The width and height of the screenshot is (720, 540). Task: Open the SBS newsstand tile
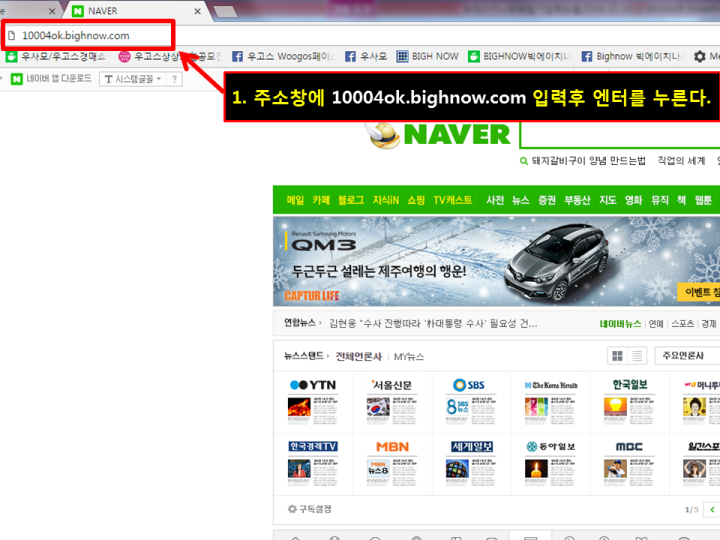coord(472,402)
